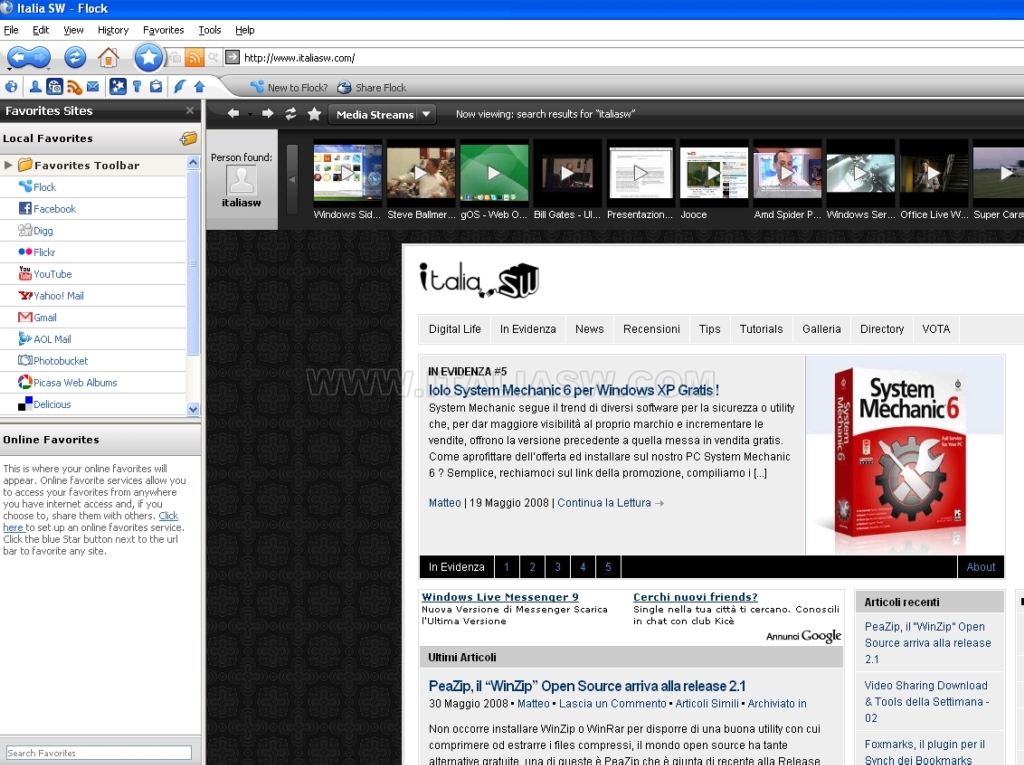The width and height of the screenshot is (1024, 765).
Task: Click the orange RSS feed icon in address bar
Action: click(194, 57)
